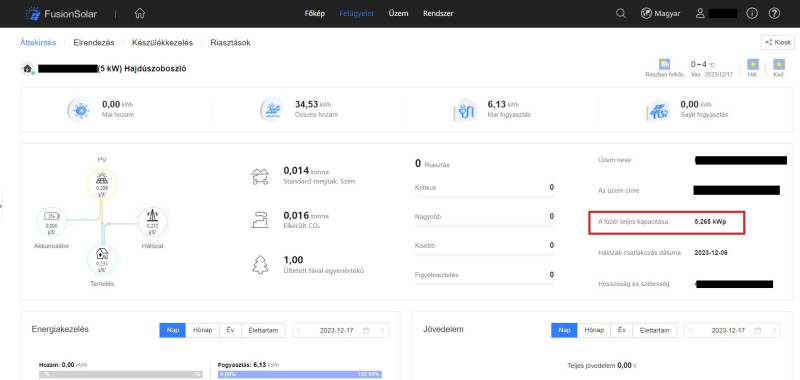Screen dimensions: 800x380
Task: Expand the left side panel arrow
Action: coord(2,206)
